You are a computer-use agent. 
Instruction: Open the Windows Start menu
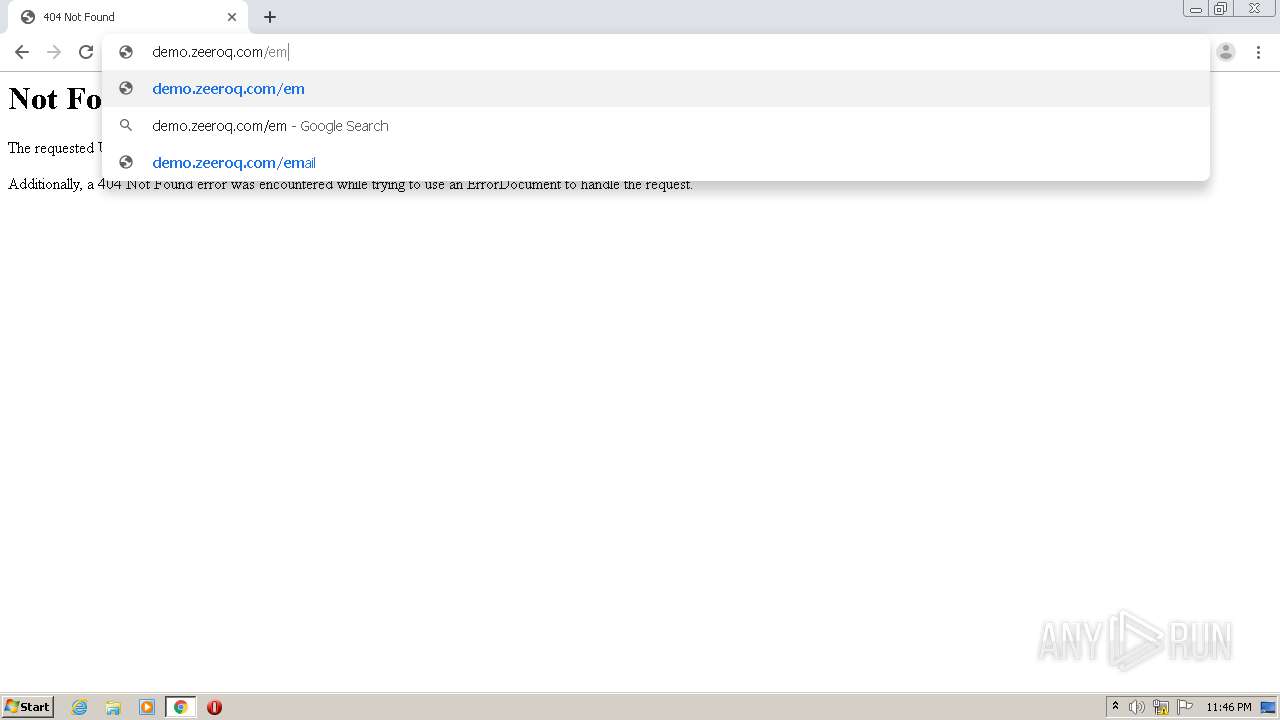(27, 707)
